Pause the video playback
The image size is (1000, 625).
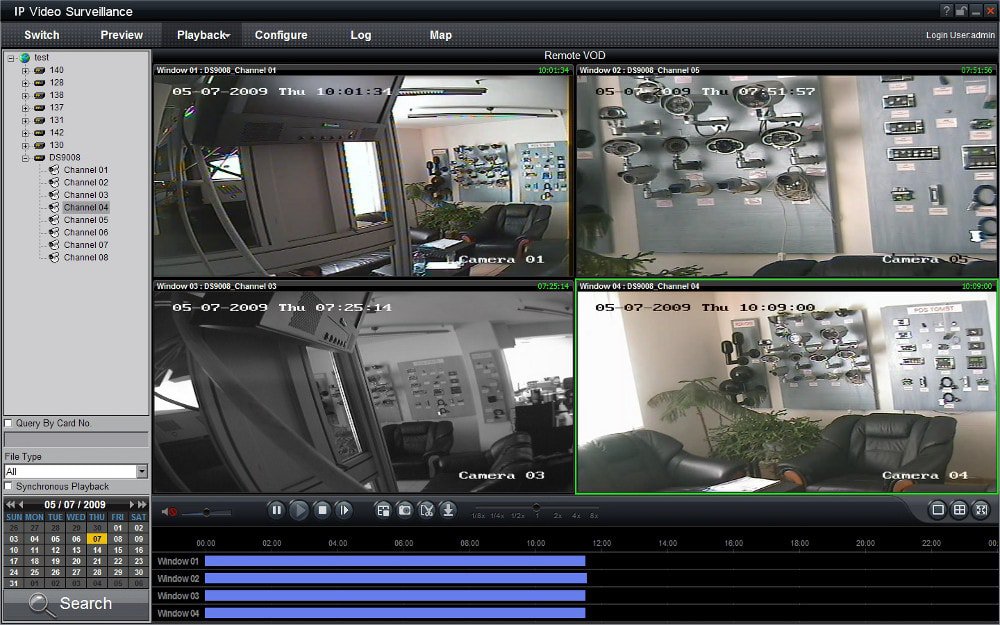coord(276,510)
